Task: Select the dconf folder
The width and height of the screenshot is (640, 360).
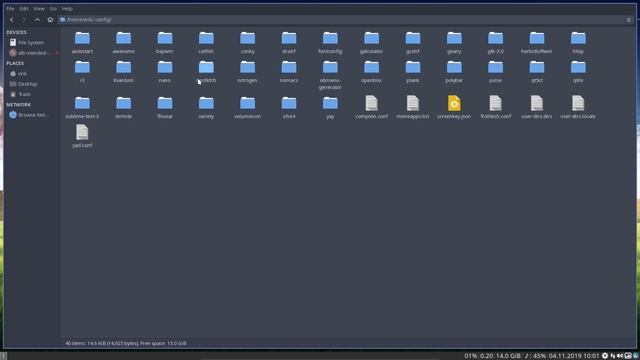Action: [x=289, y=42]
